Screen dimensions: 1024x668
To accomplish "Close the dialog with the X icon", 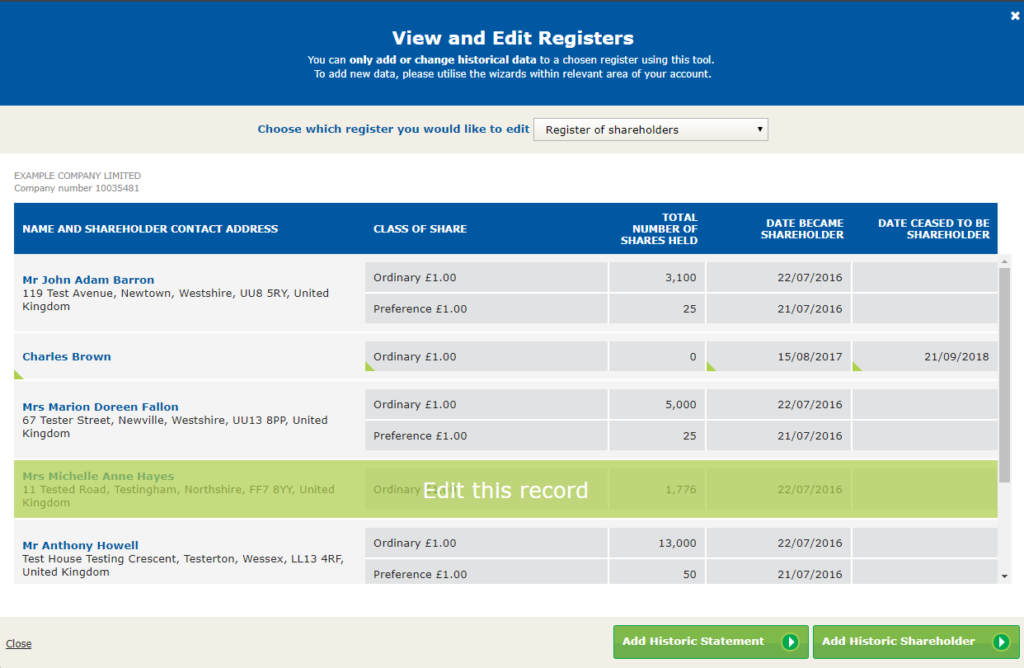I will (x=1015, y=15).
